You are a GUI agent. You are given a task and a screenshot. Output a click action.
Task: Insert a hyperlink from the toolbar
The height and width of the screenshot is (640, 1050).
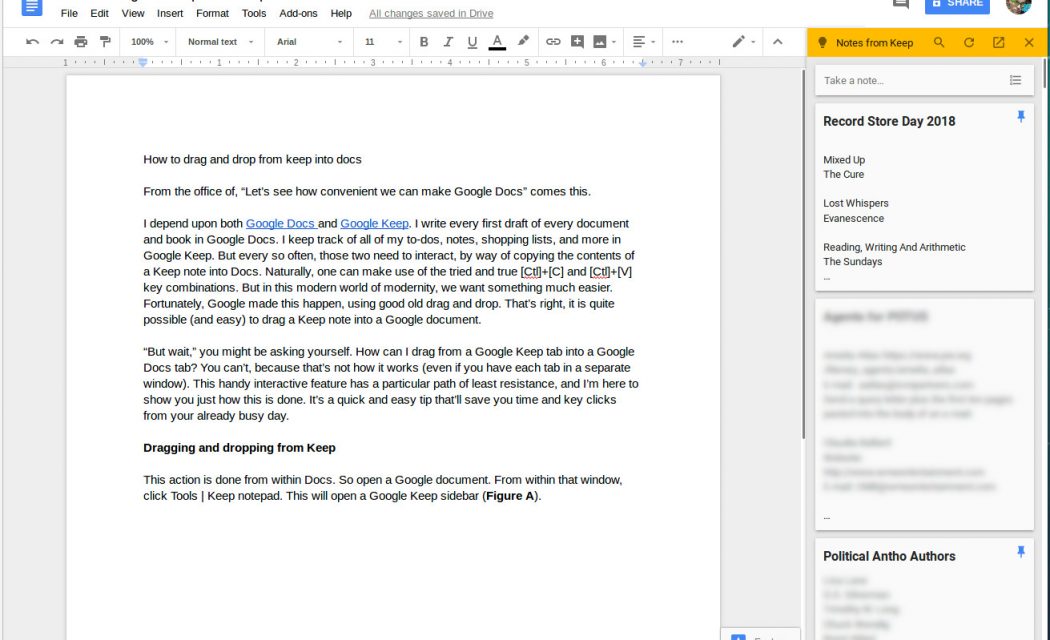553,42
